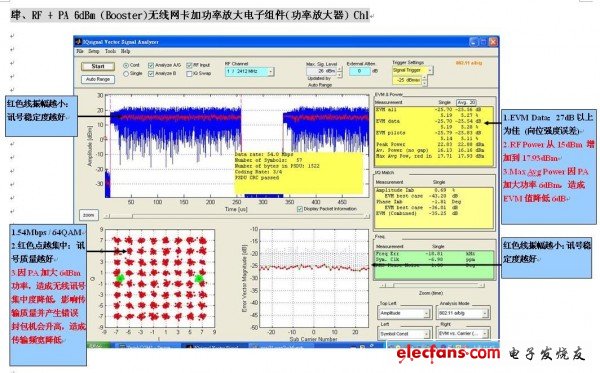Click the 'EVM all' measurement row
600x373 pixels.
pos(429,109)
